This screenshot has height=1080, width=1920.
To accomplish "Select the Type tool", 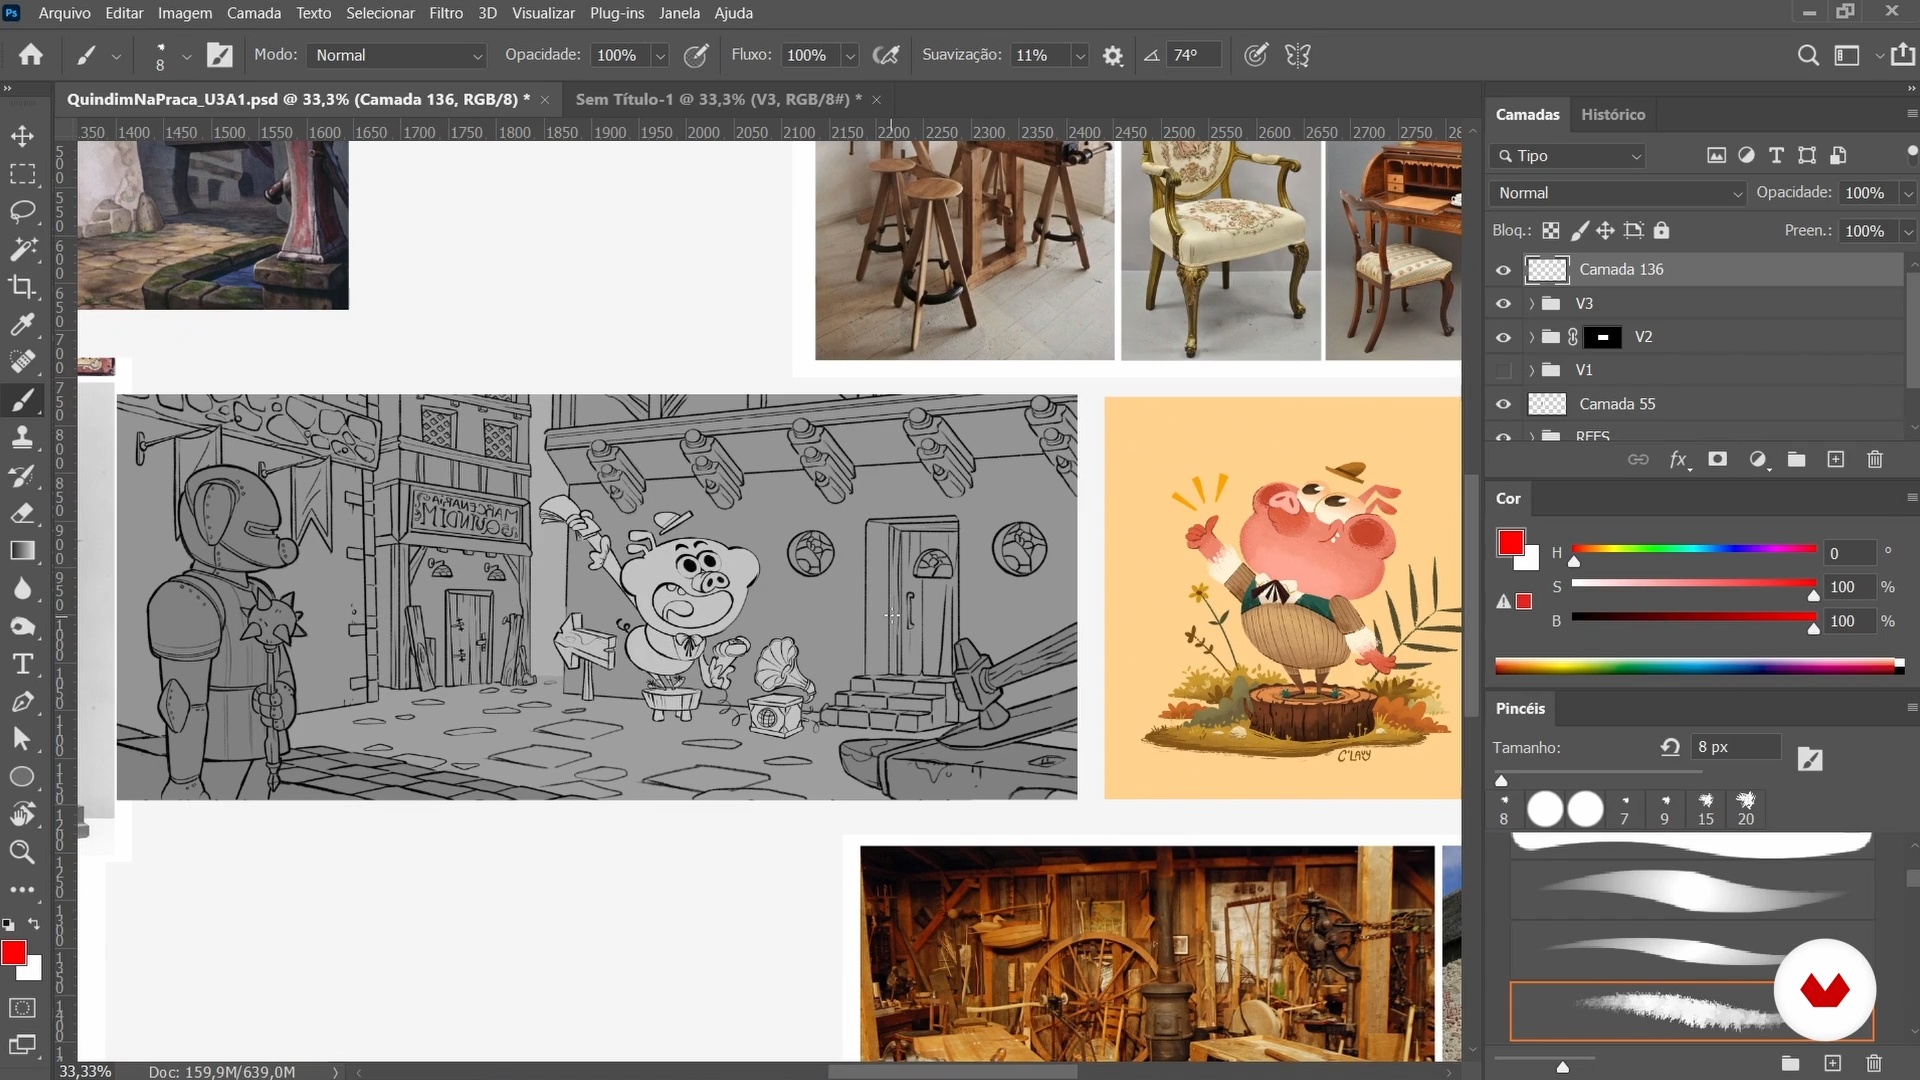I will tap(22, 664).
